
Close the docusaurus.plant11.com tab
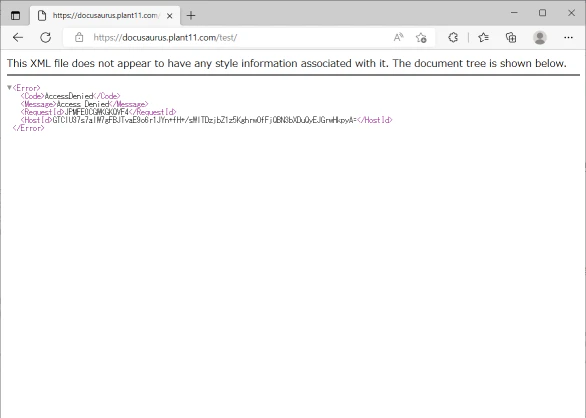click(x=170, y=16)
